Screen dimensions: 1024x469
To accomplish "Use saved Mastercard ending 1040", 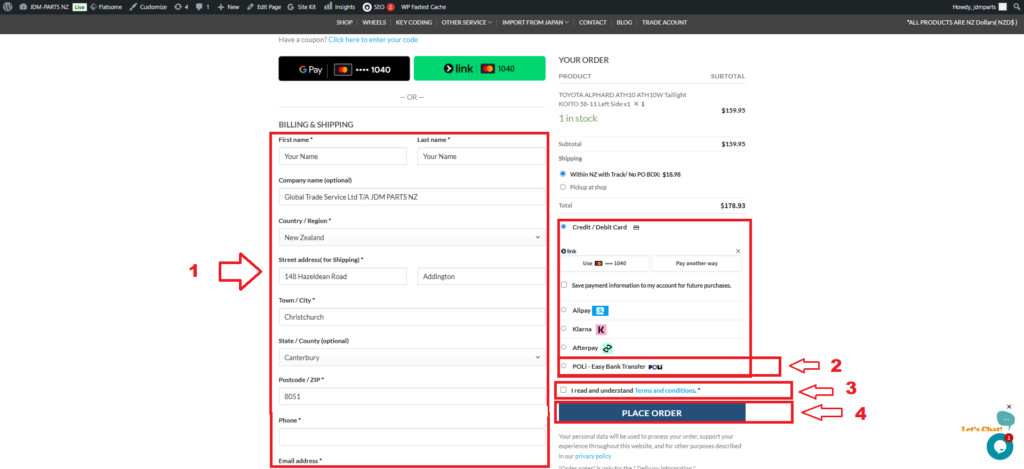I will click(605, 263).
